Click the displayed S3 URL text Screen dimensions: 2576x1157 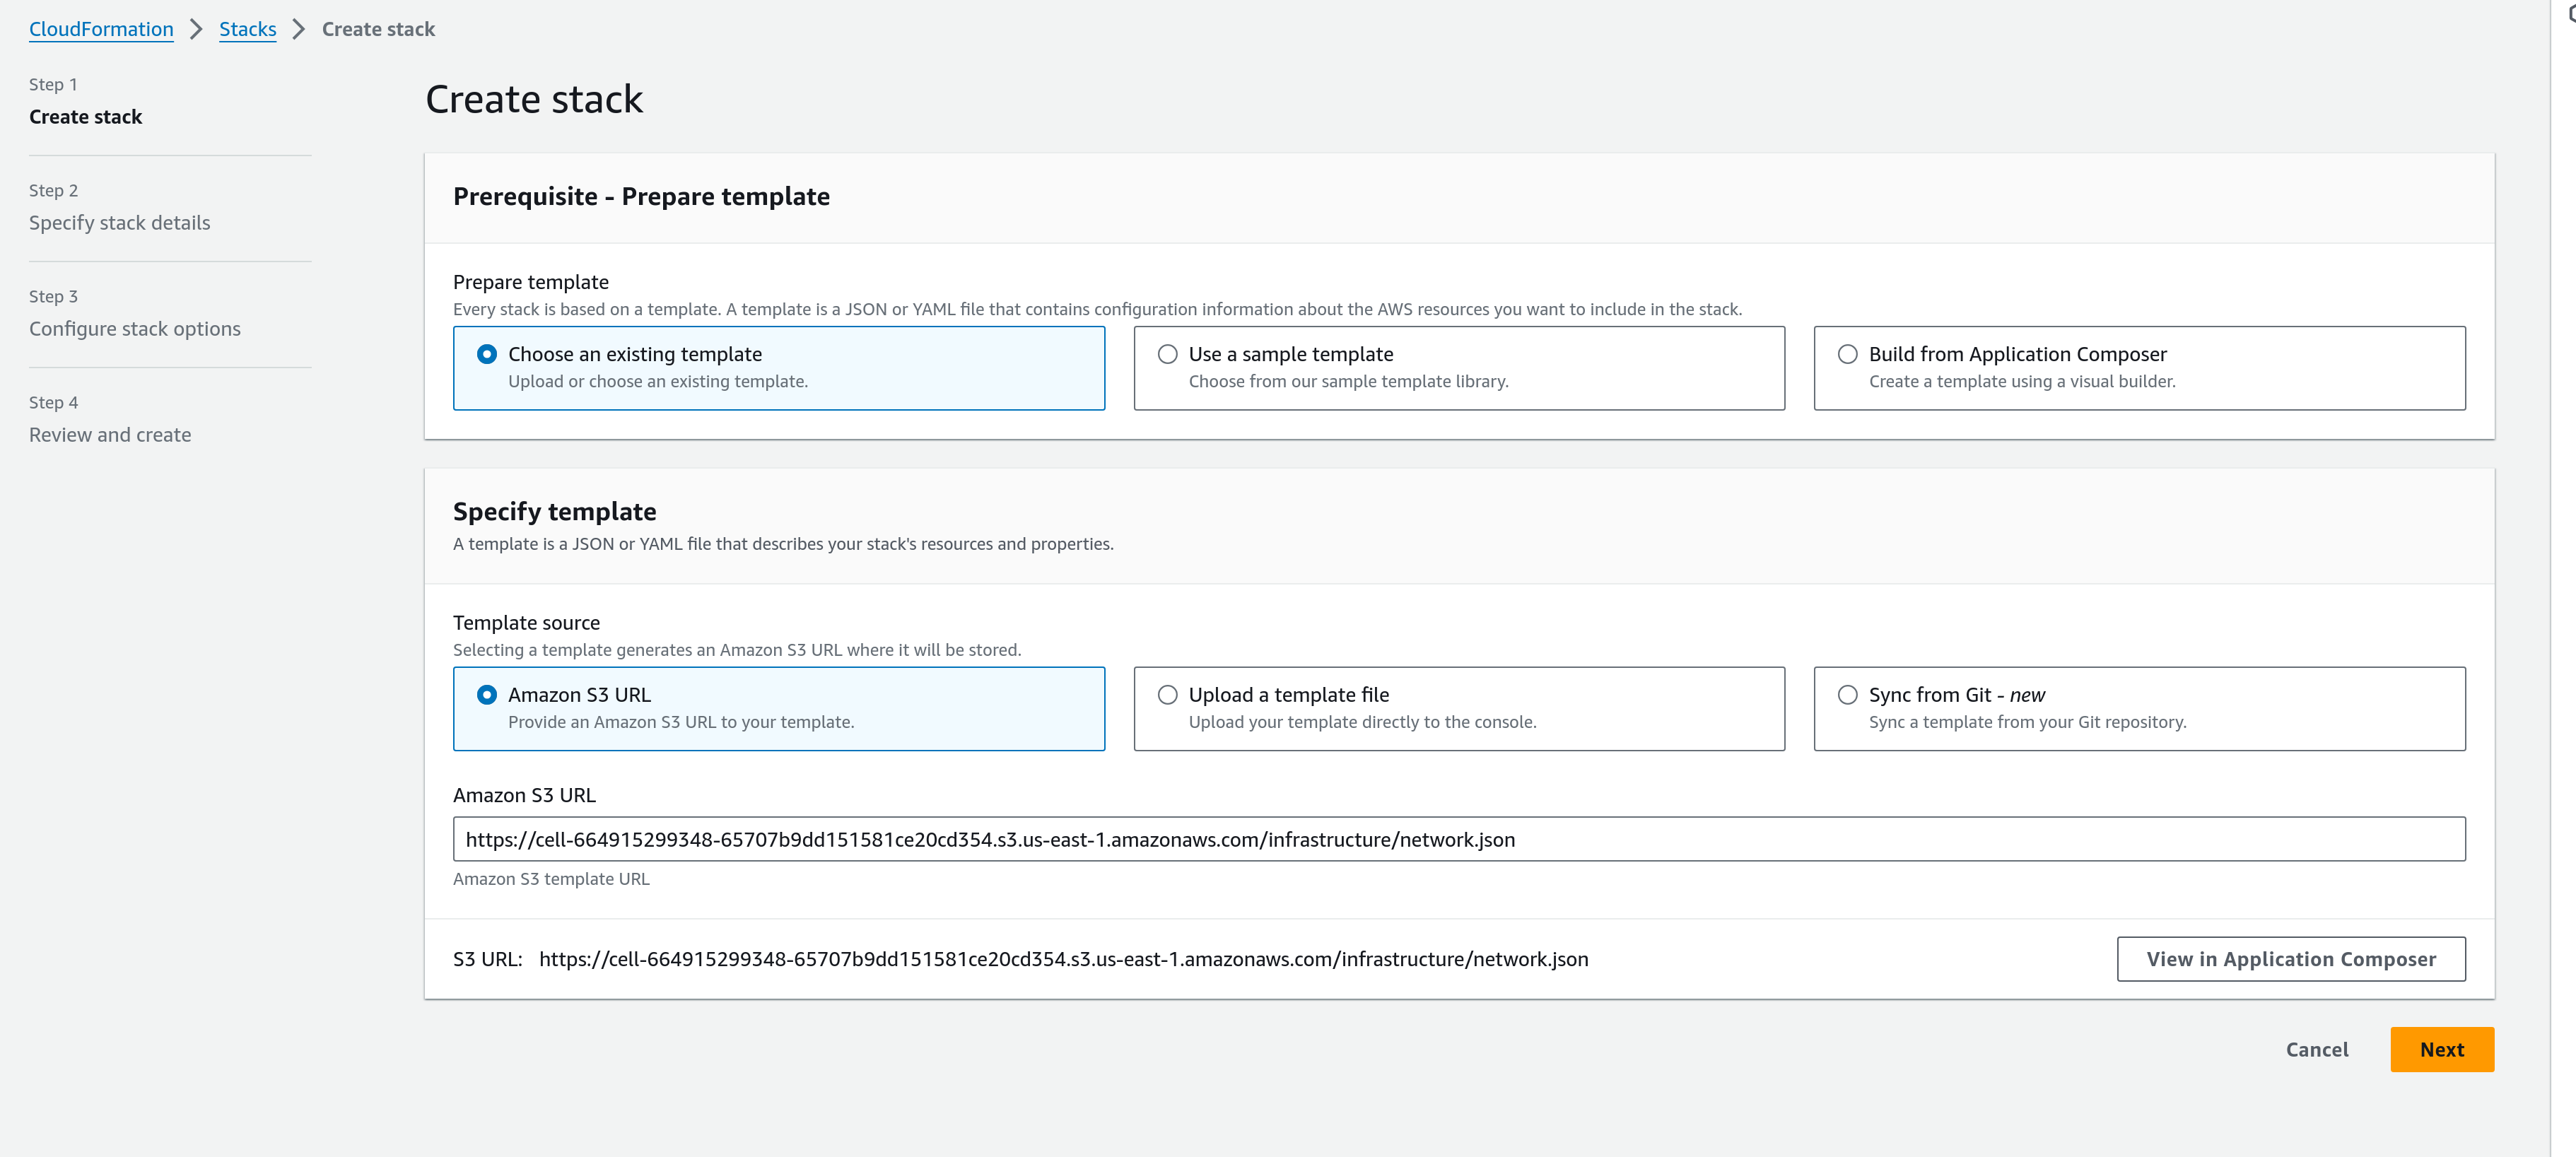[x=1063, y=959]
